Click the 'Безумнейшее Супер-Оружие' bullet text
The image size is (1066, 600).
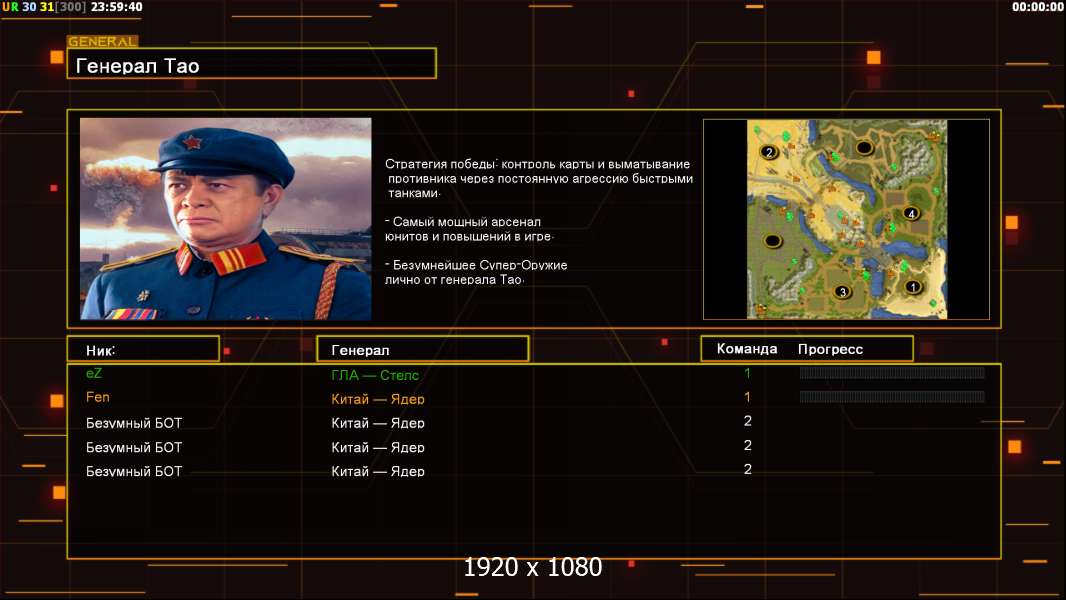coord(476,272)
